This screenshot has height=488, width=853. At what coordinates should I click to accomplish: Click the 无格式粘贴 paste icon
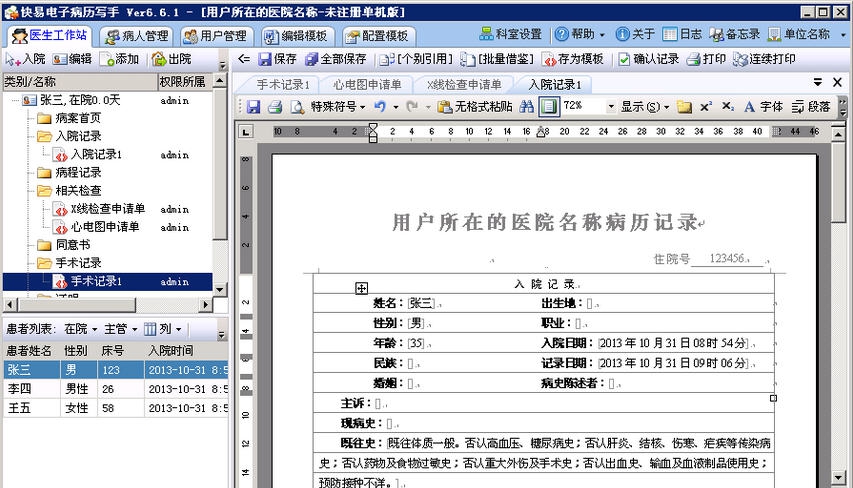click(x=476, y=106)
